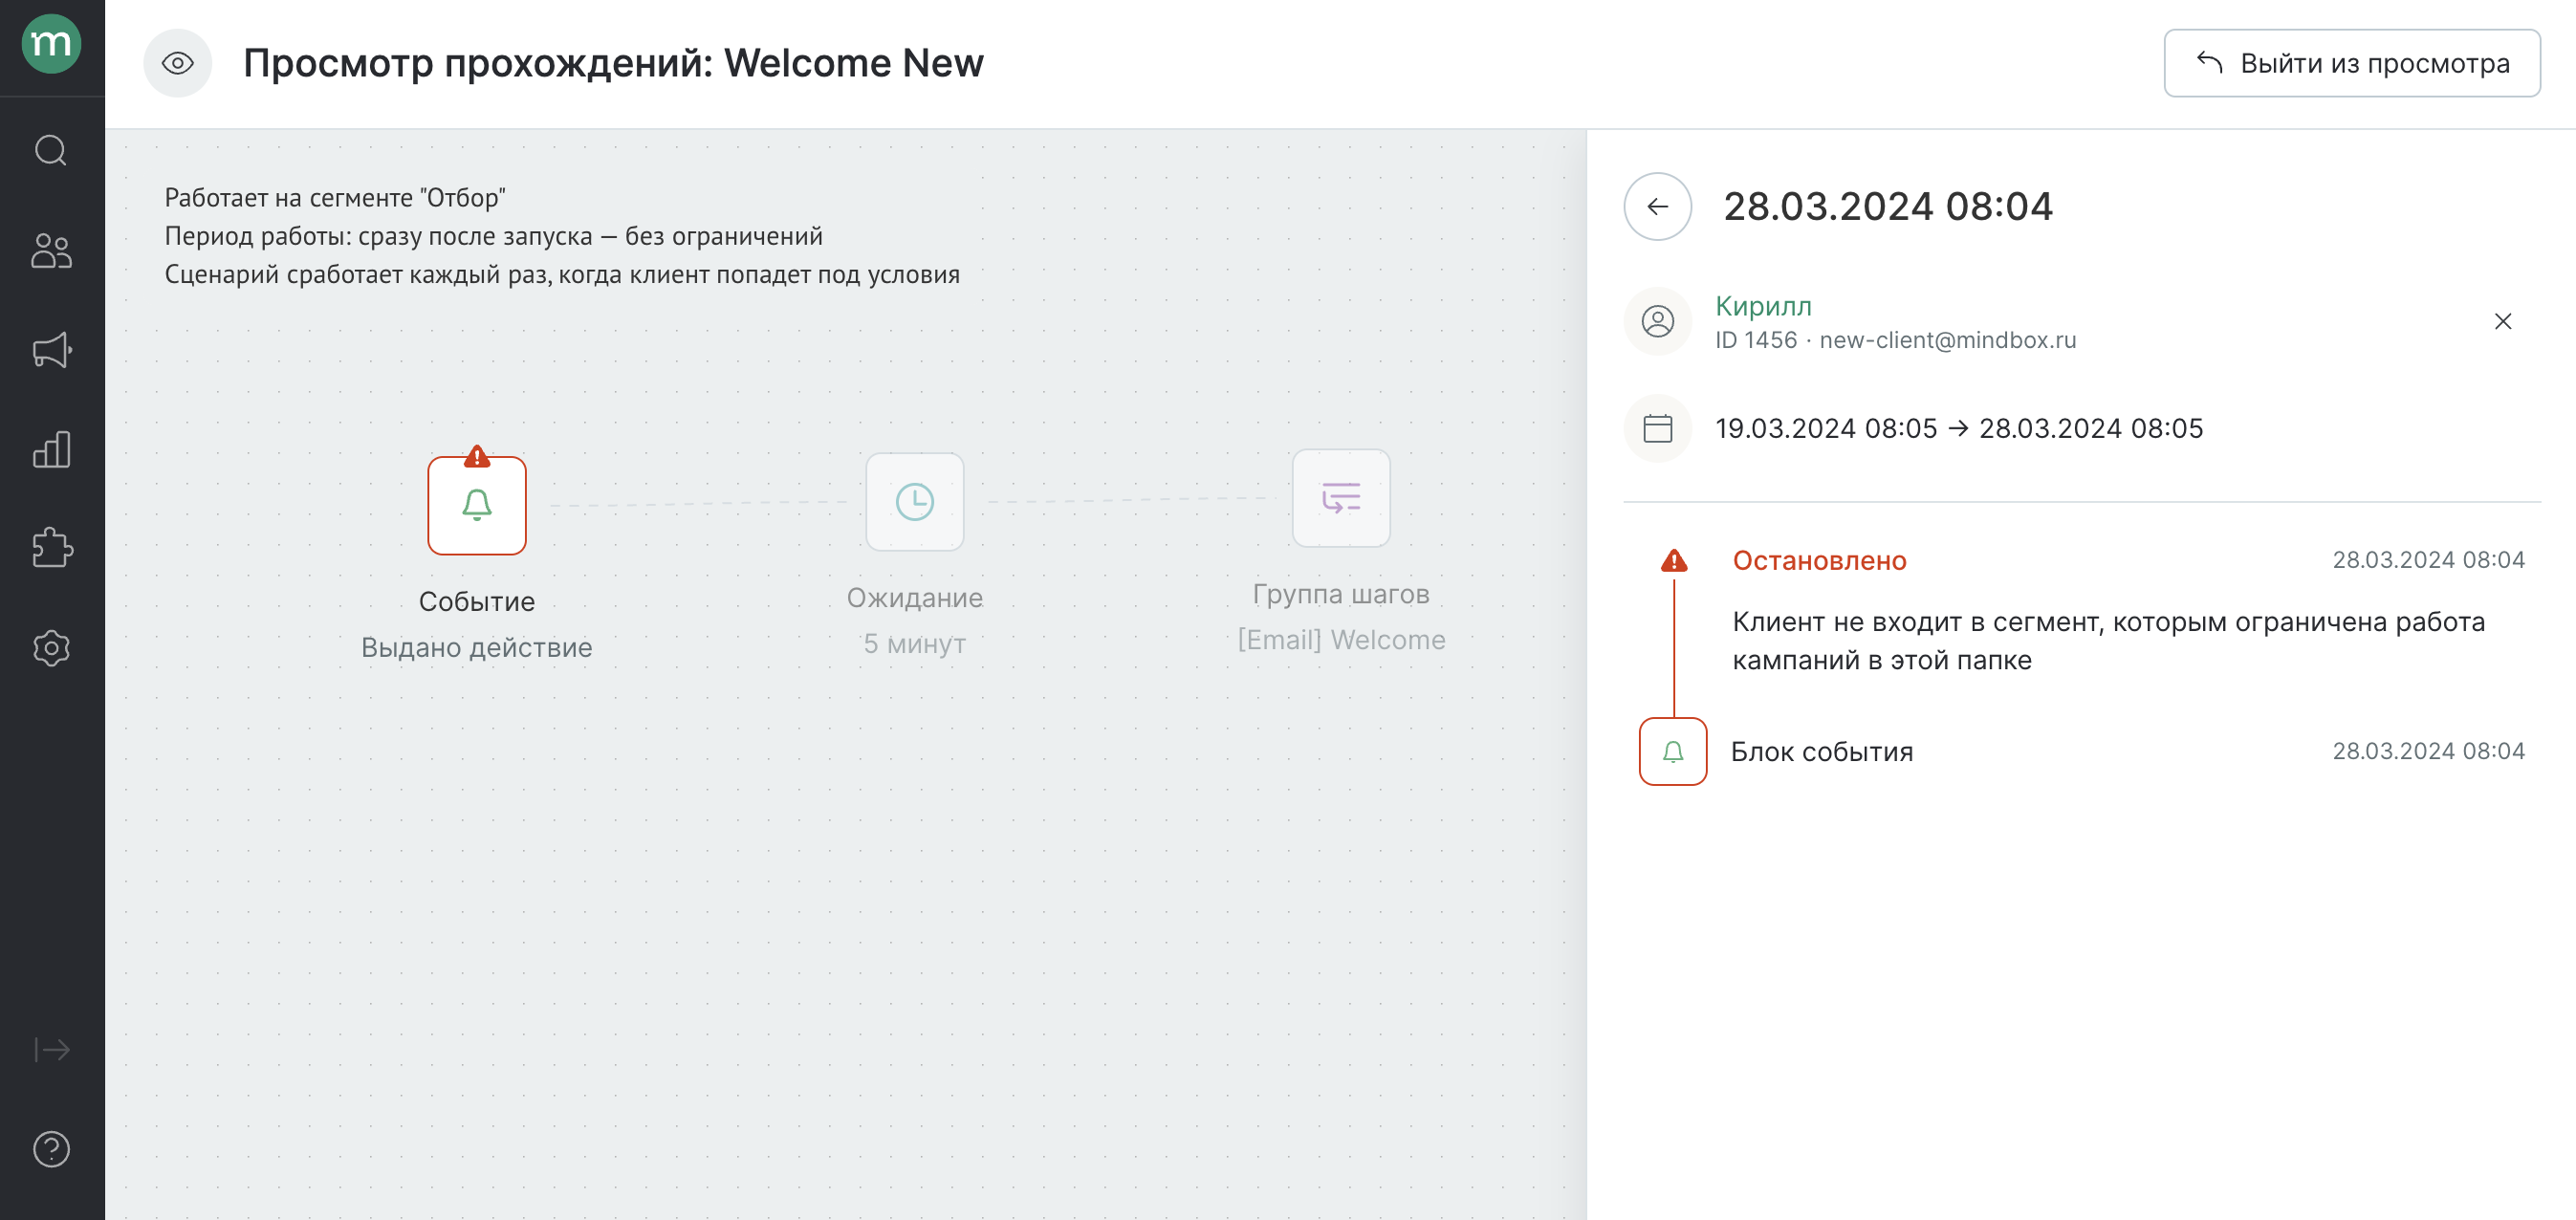
Task: Click the Остановлено status text
Action: click(x=1819, y=561)
